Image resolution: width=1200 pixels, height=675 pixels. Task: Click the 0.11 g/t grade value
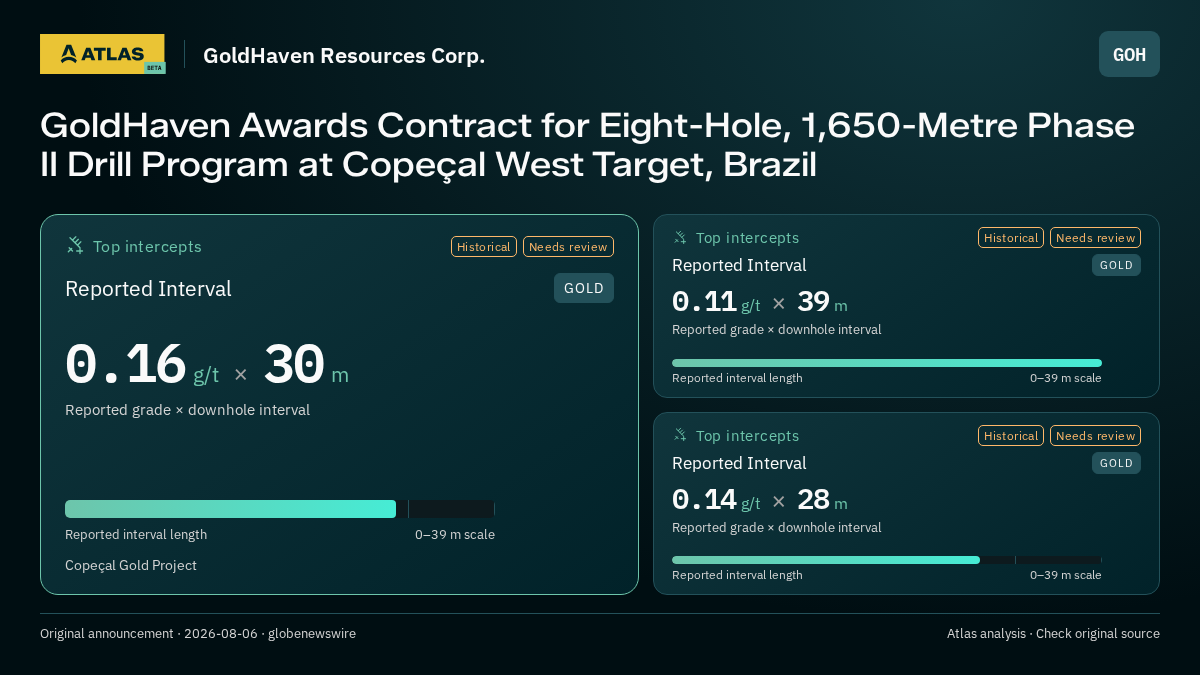716,302
